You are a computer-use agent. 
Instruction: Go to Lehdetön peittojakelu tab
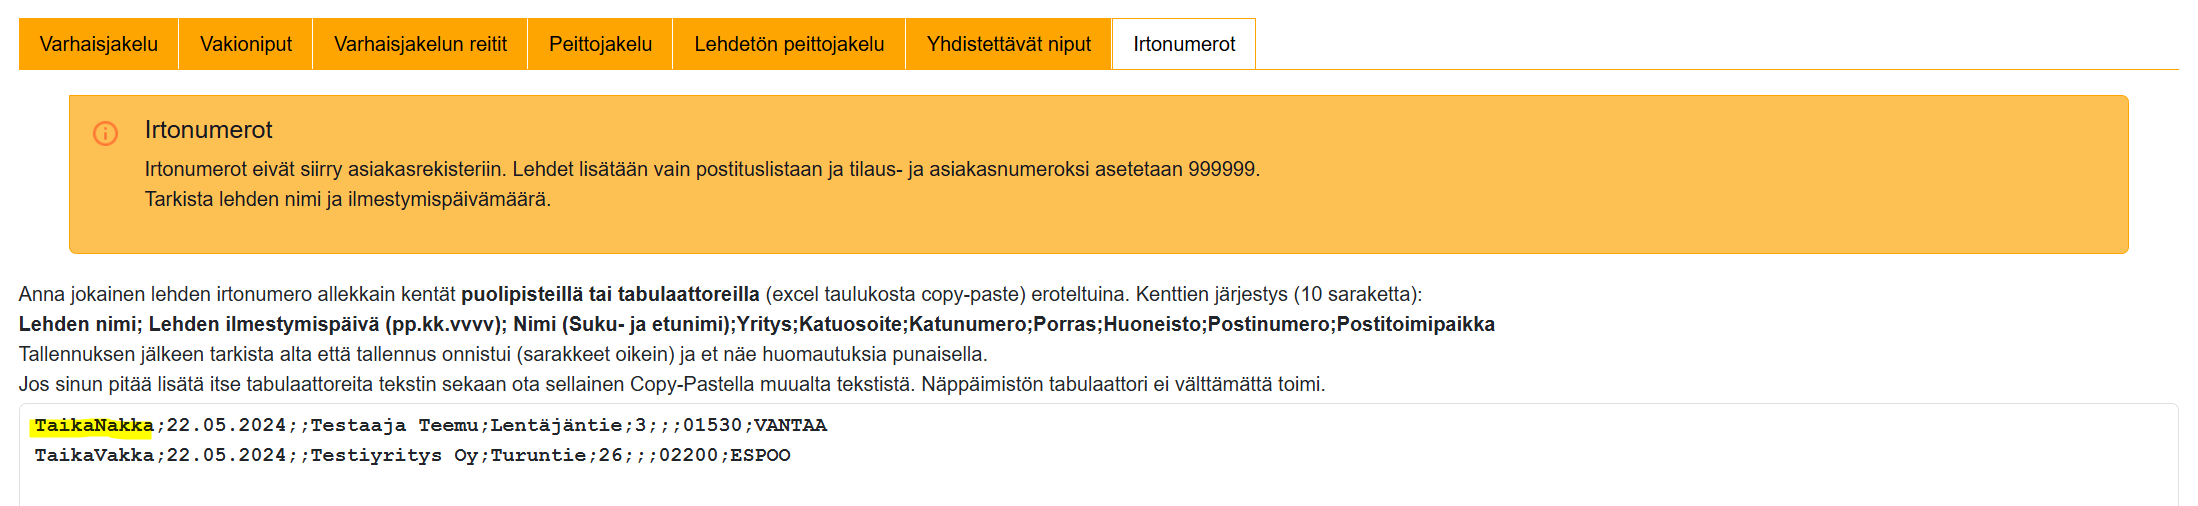[789, 44]
